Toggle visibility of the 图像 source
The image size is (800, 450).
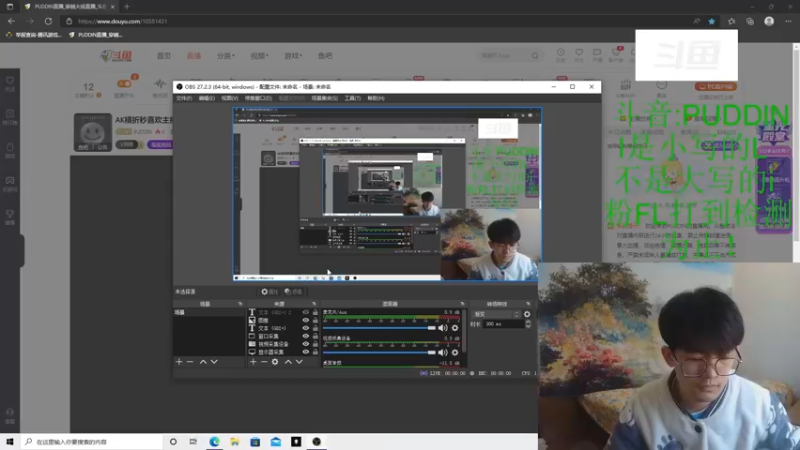306,320
